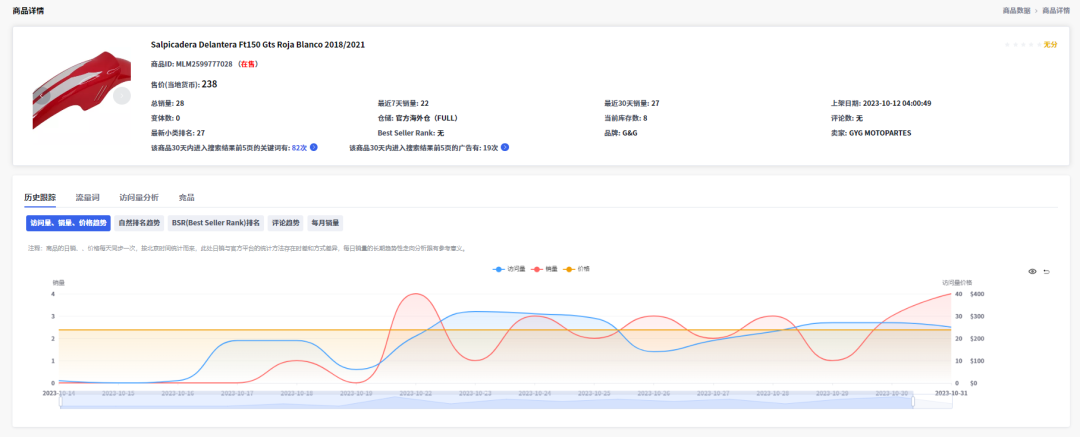Click the price value 238
1080x437 pixels.
(209, 84)
